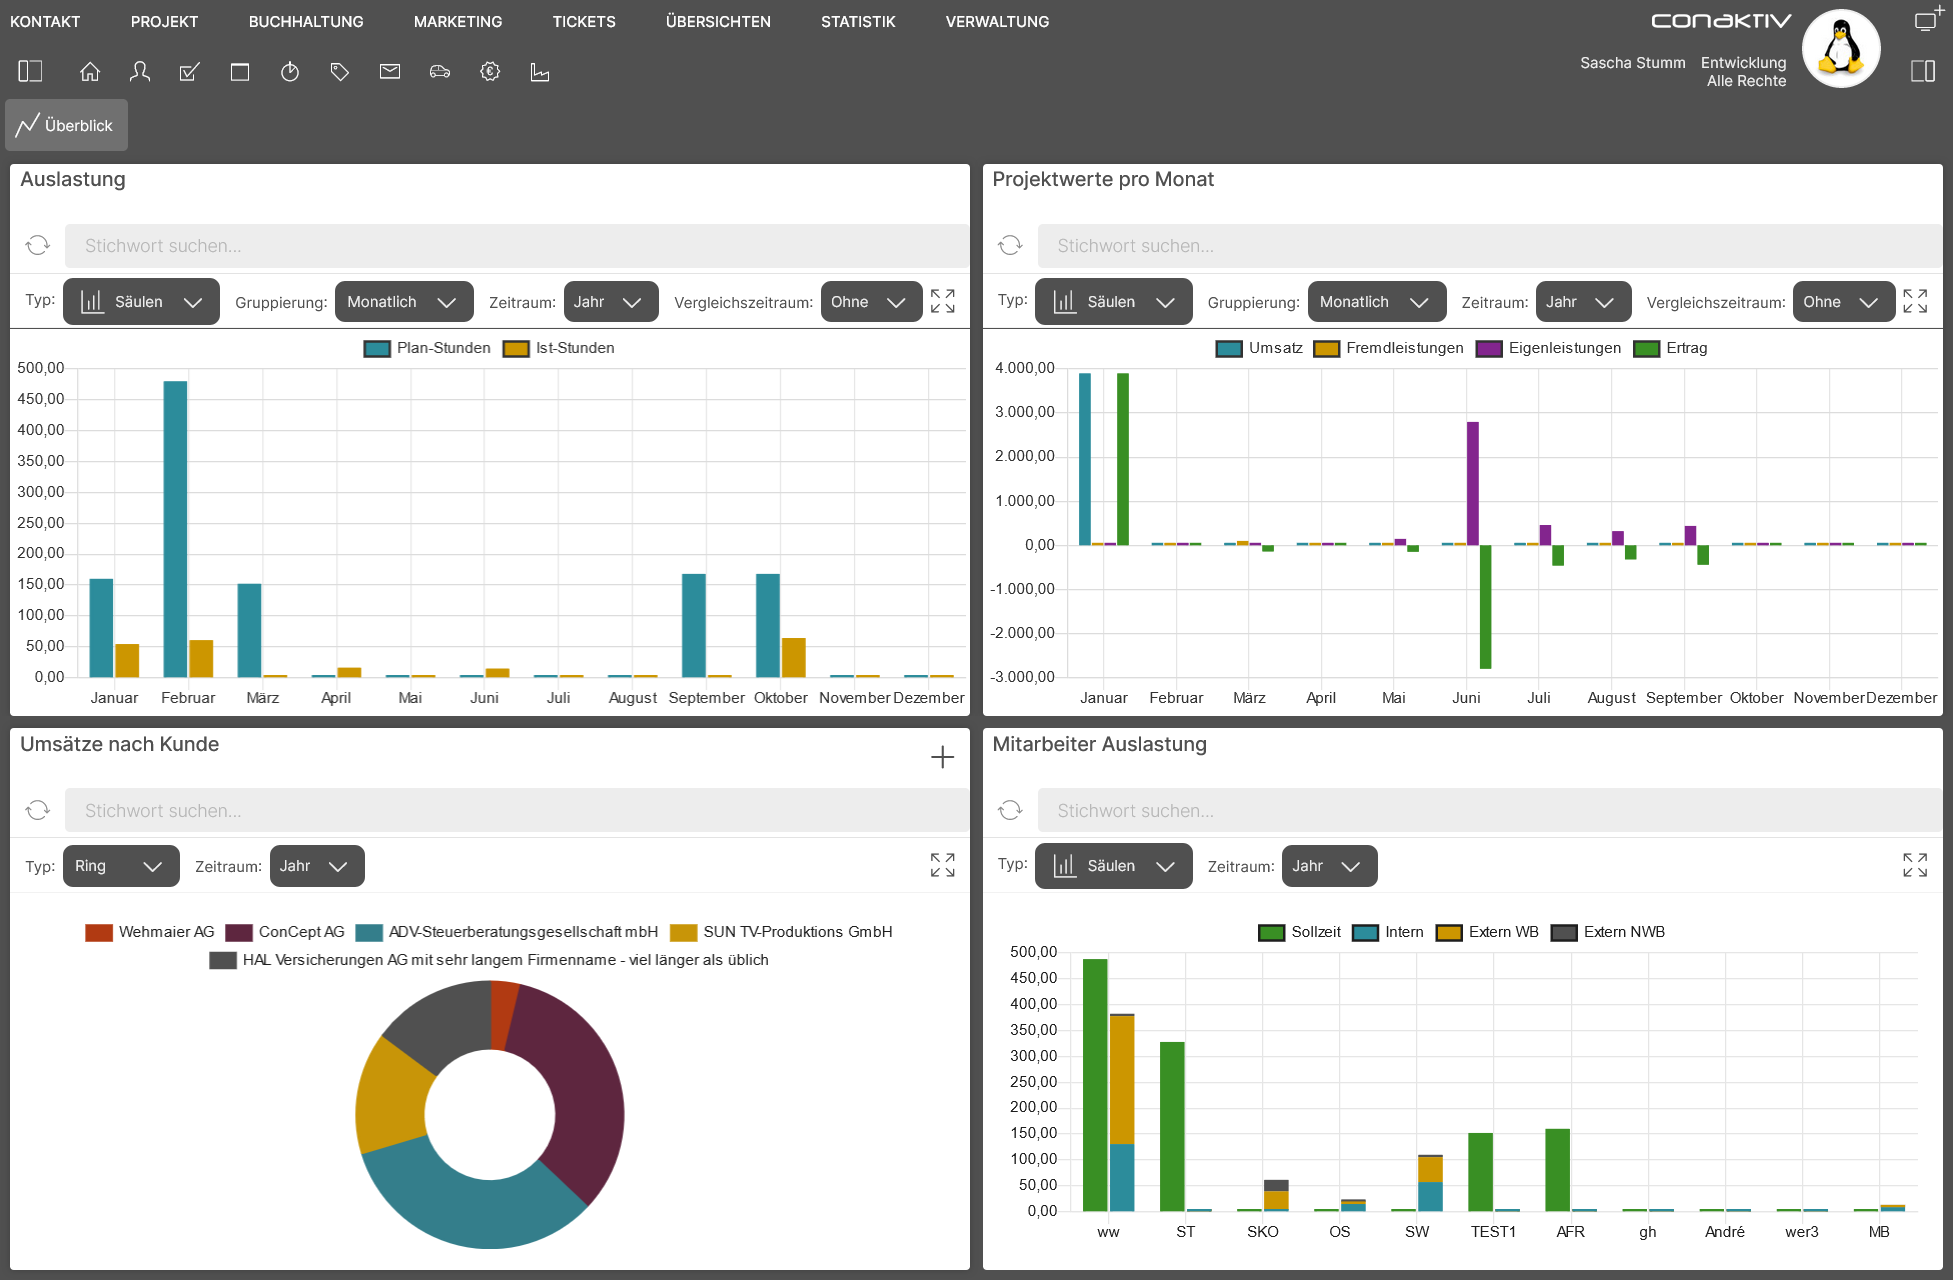Image resolution: width=1953 pixels, height=1280 pixels.
Task: Open the STATISTIK menu
Action: point(858,21)
